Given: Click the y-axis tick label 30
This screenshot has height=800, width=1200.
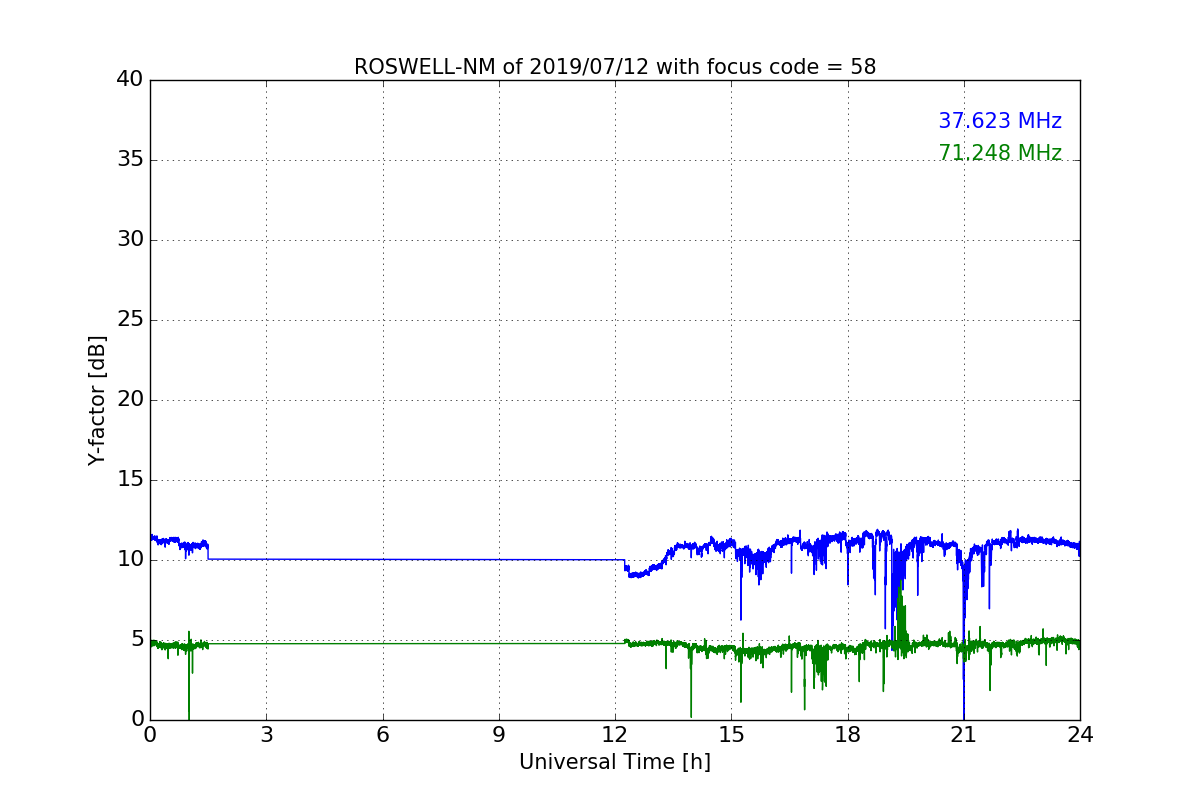Looking at the screenshot, I should coord(130,240).
